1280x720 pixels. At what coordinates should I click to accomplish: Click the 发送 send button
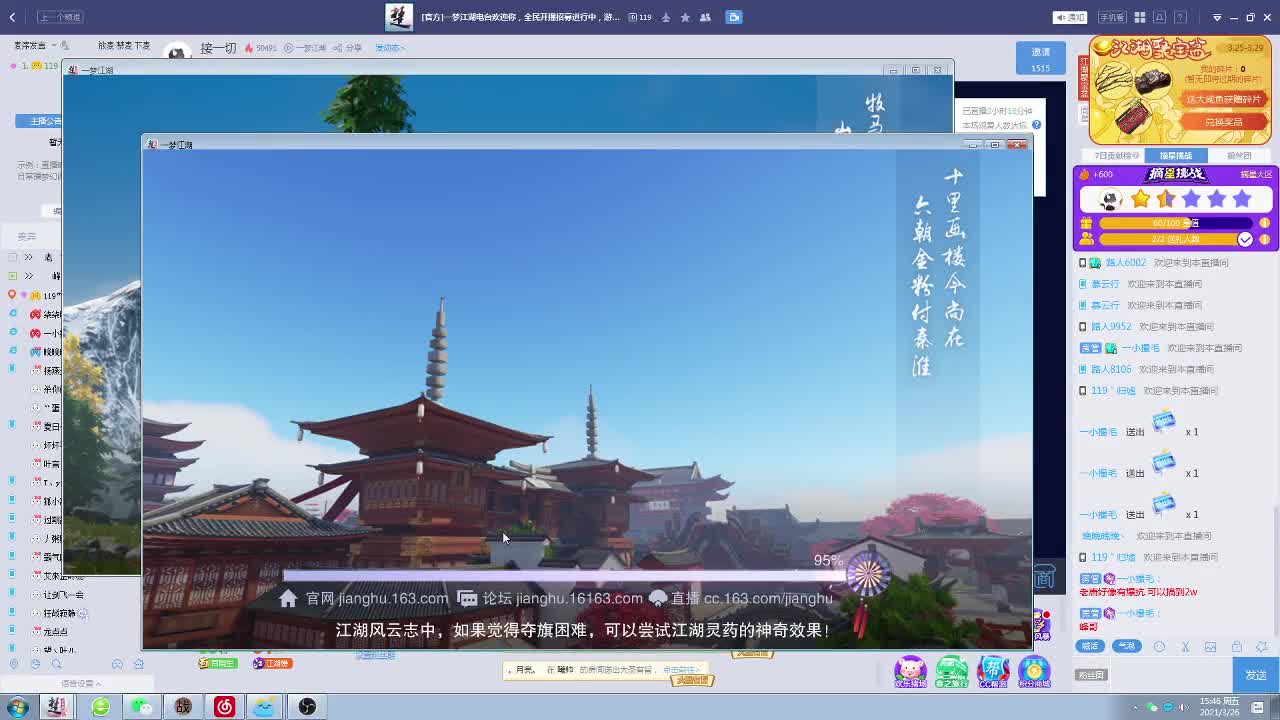[1256, 675]
